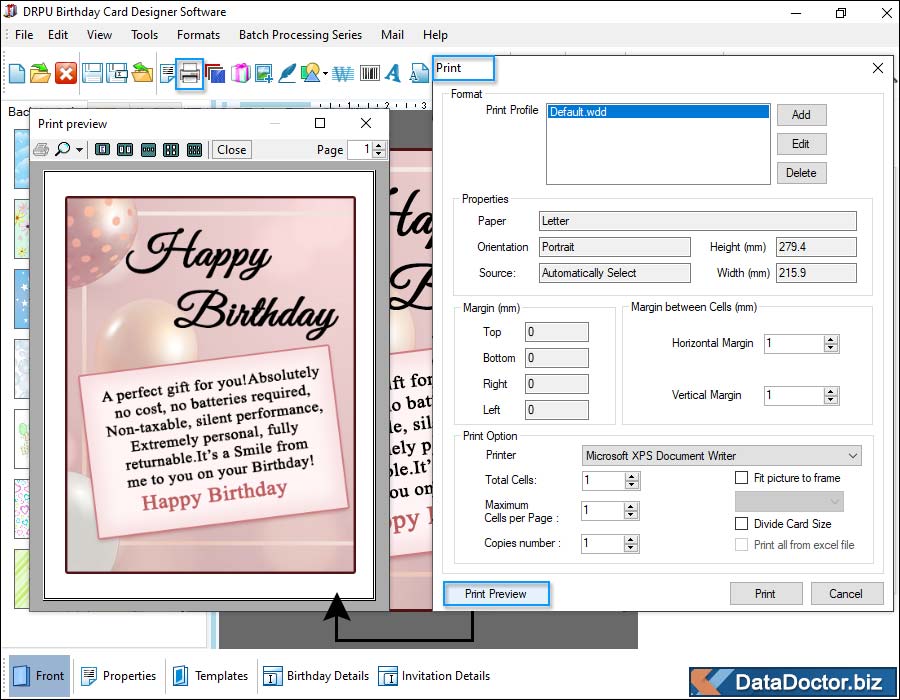Check the Divide Card Size option
Viewport: 900px width, 700px height.
(742, 524)
